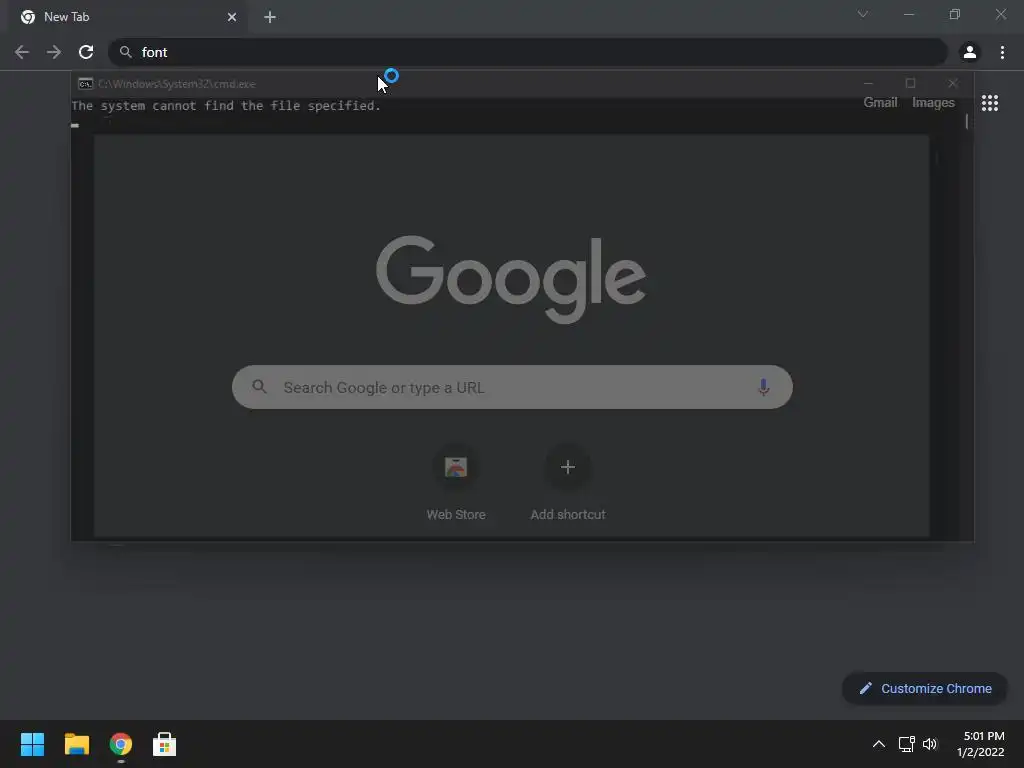Click the Chrome forward arrow
The width and height of the screenshot is (1024, 768).
click(54, 52)
